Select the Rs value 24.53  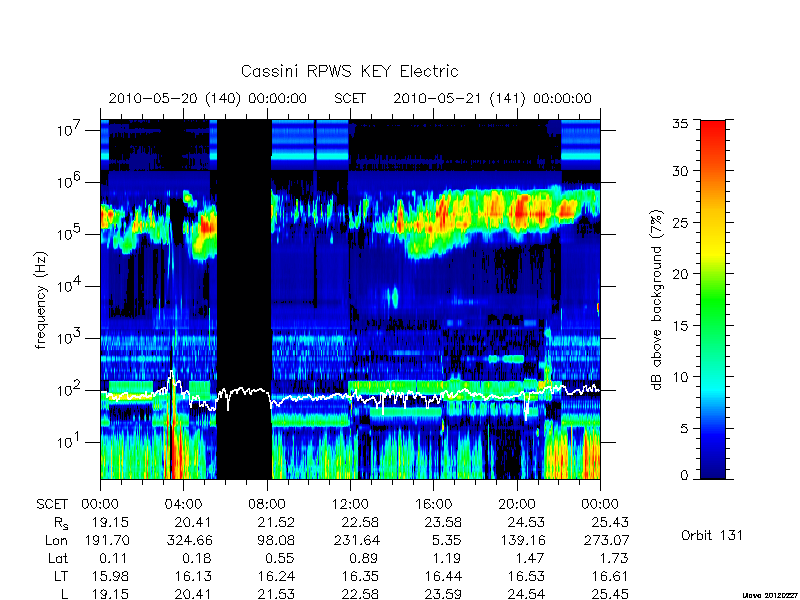(526, 522)
